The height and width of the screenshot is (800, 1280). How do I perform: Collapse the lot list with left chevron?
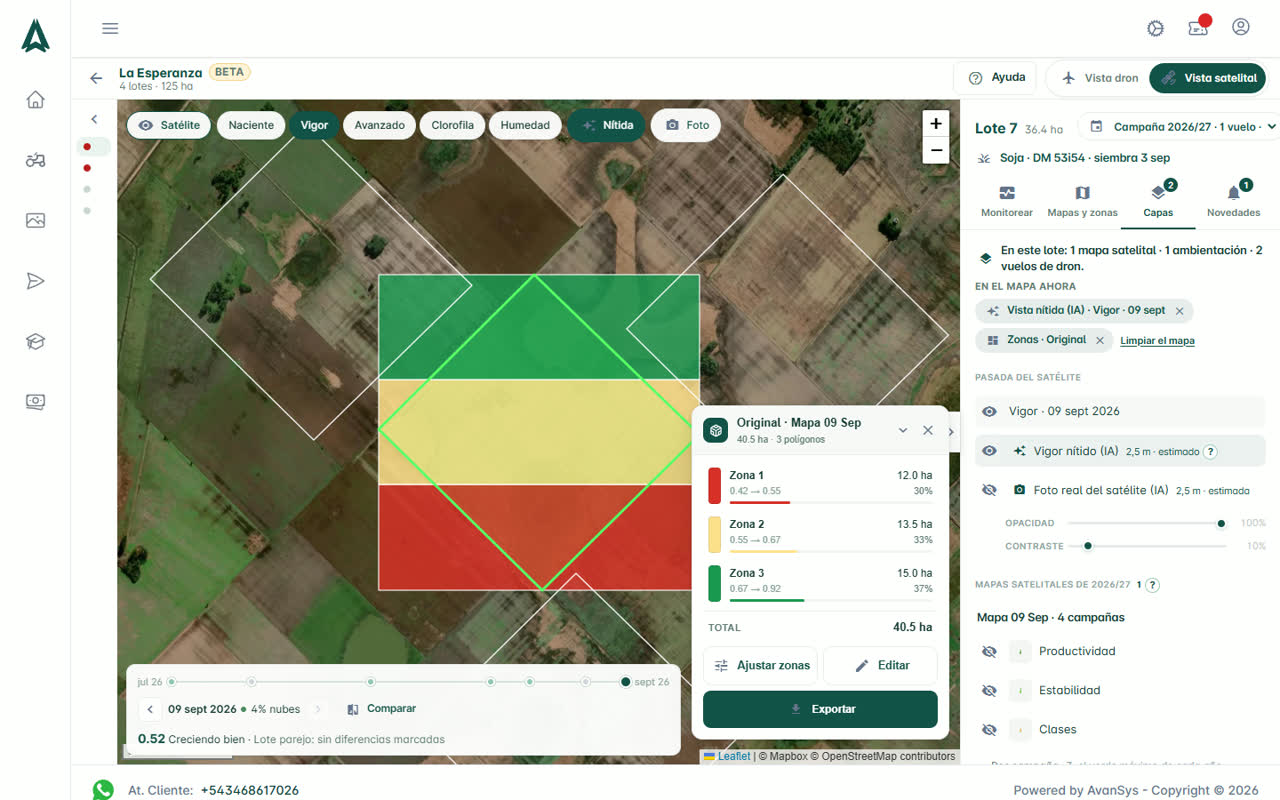[94, 119]
